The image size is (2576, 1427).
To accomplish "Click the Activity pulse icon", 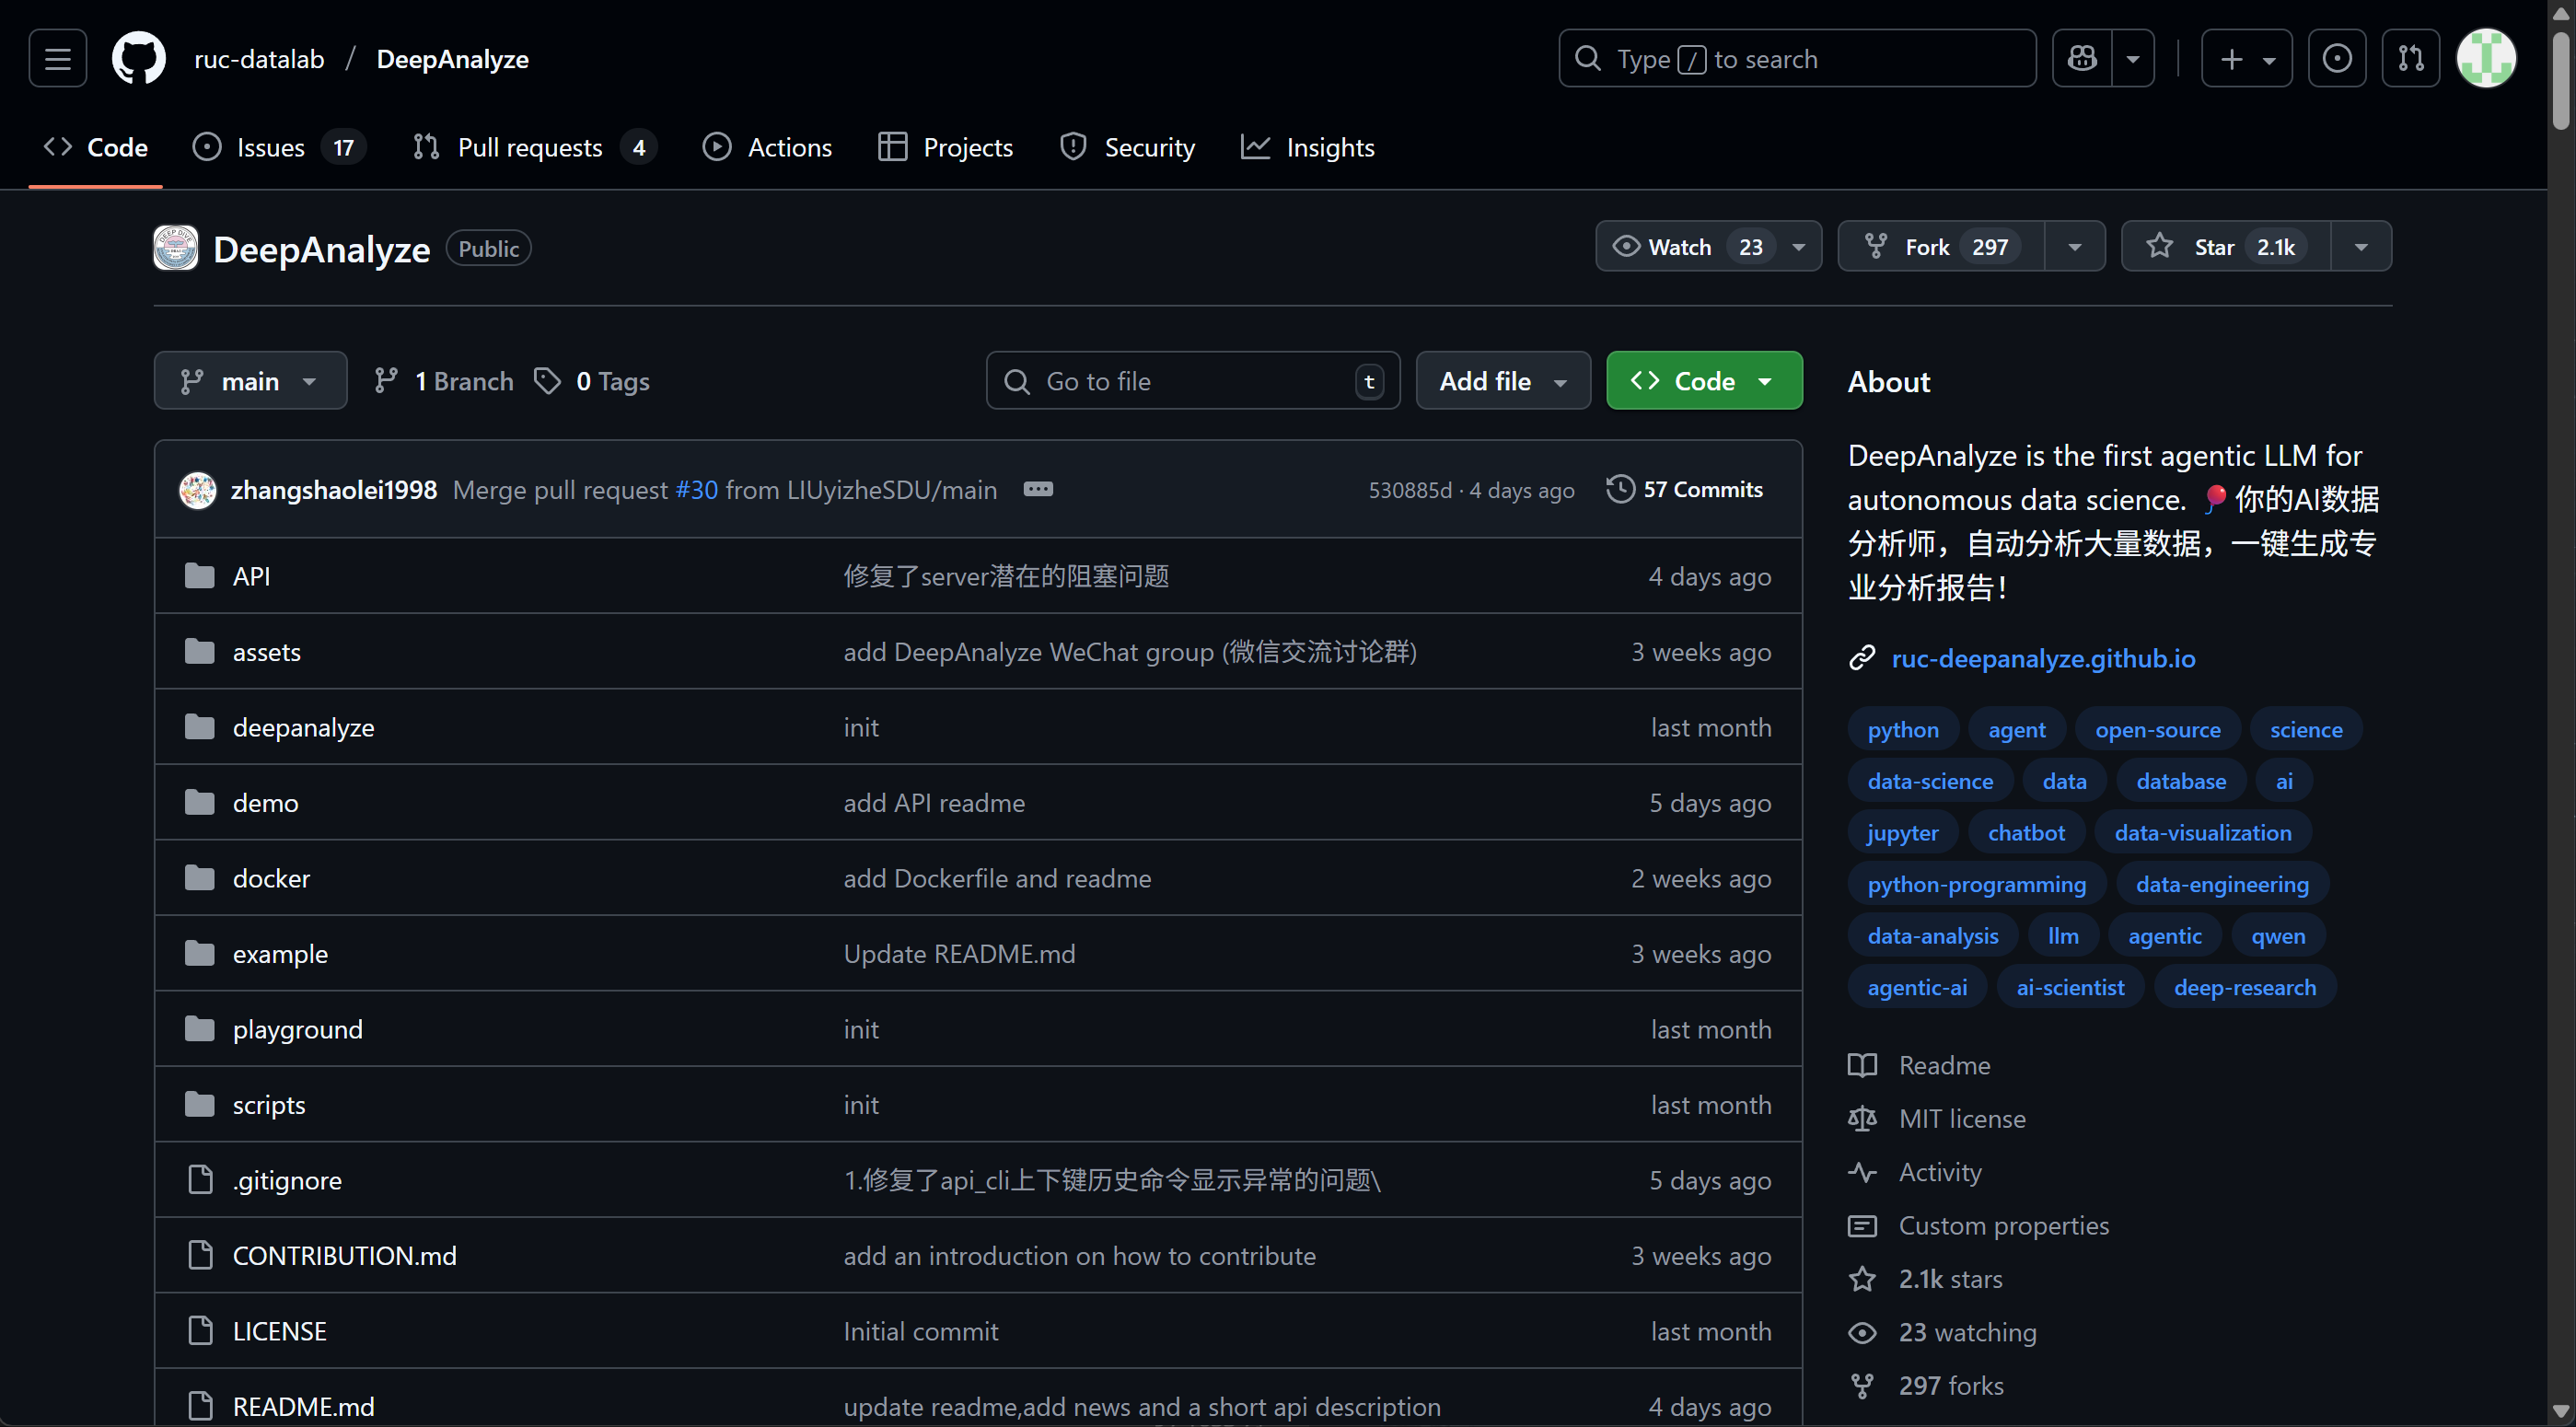I will click(x=1862, y=1172).
